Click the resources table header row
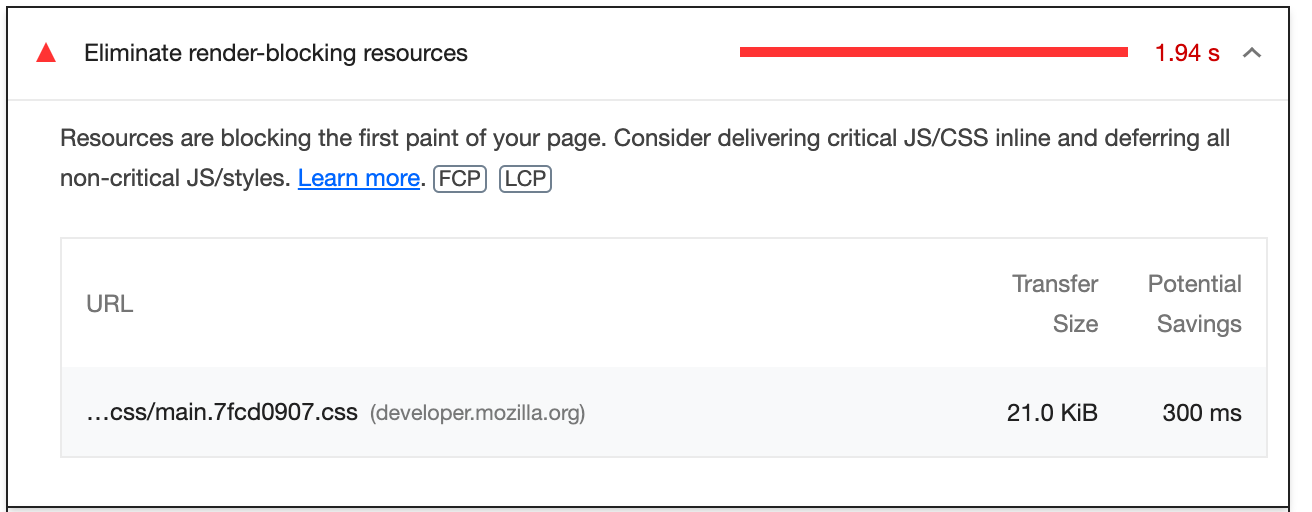Image resolution: width=1312 pixels, height=512 pixels. tap(664, 303)
